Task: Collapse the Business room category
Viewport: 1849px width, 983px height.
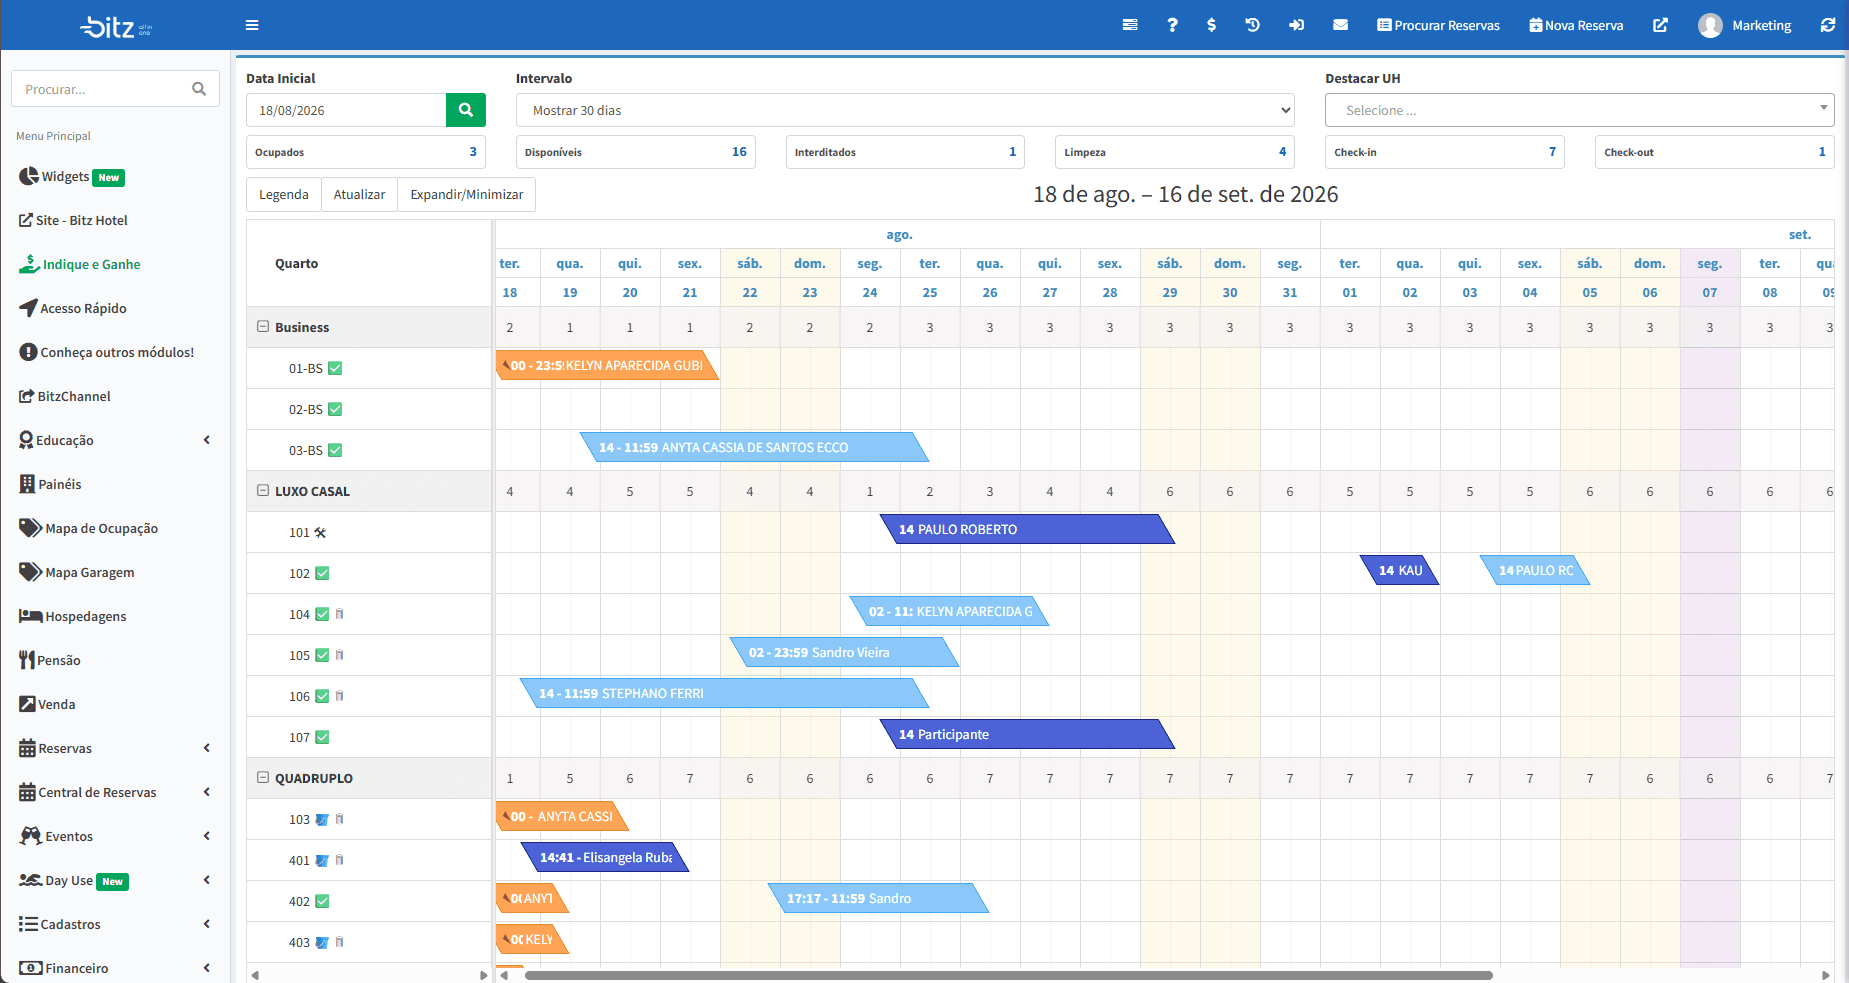Action: click(x=263, y=326)
